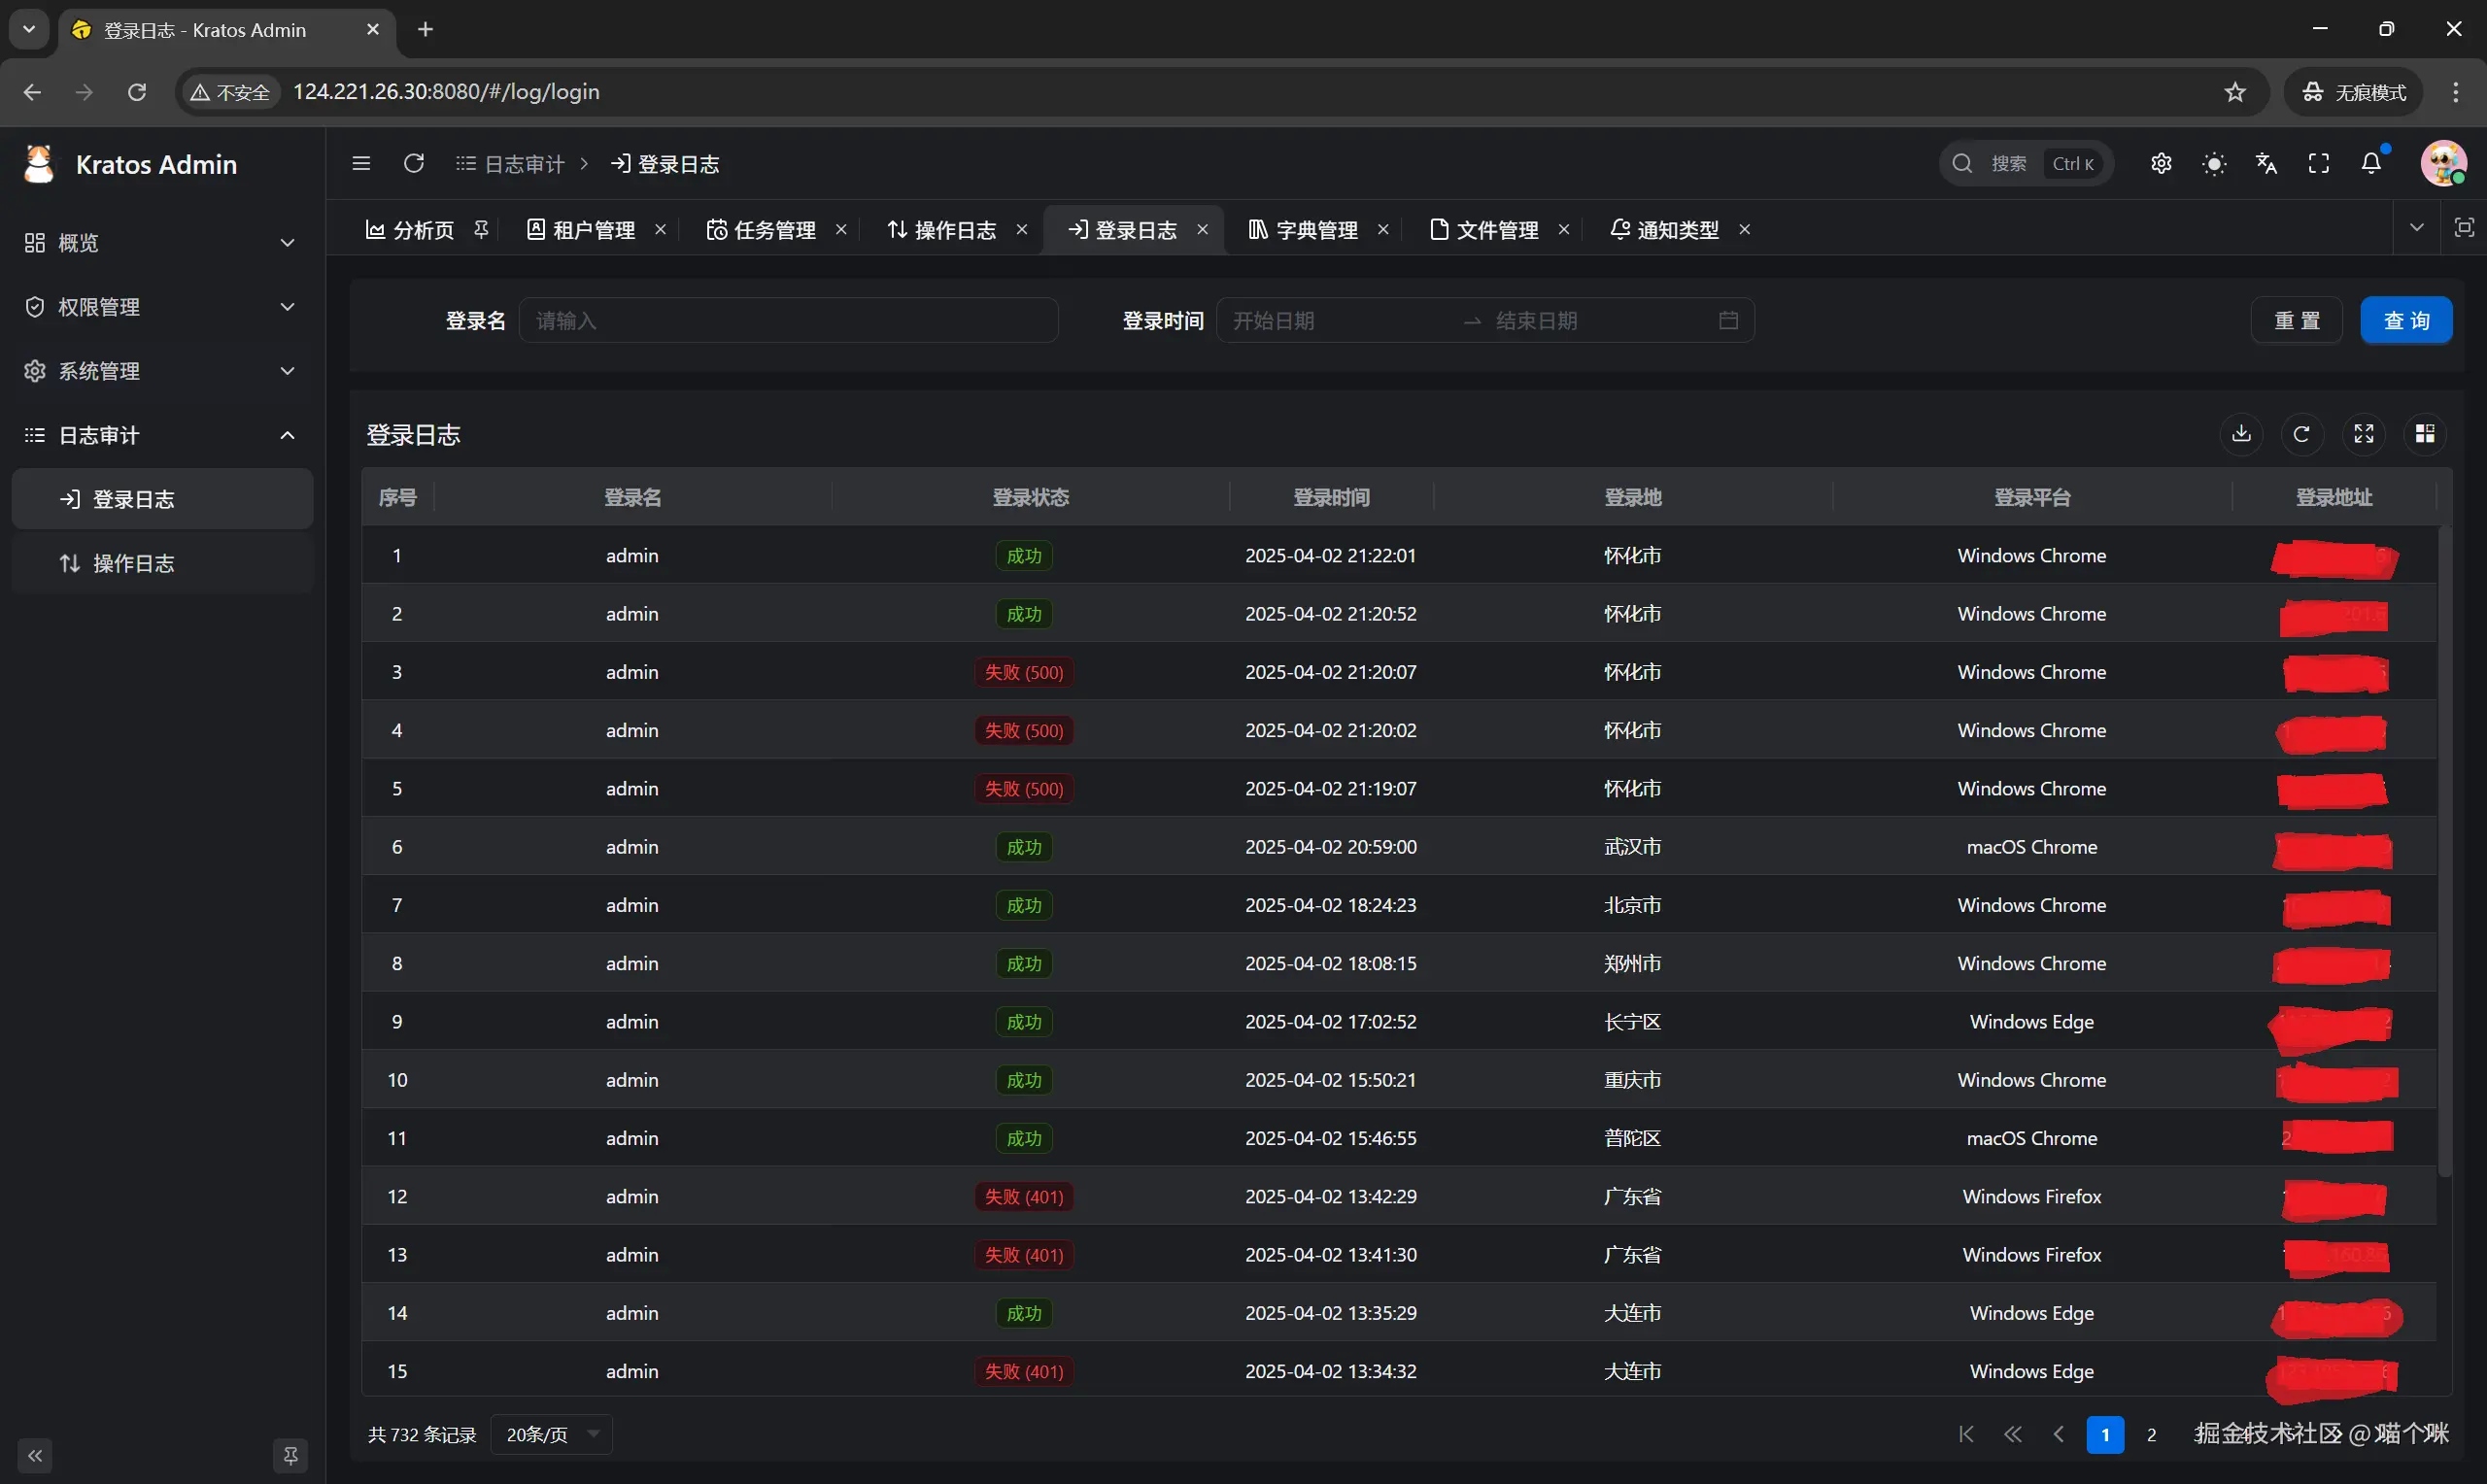This screenshot has width=2487, height=1484.
Task: Click the 查询 search button
Action: [x=2406, y=321]
